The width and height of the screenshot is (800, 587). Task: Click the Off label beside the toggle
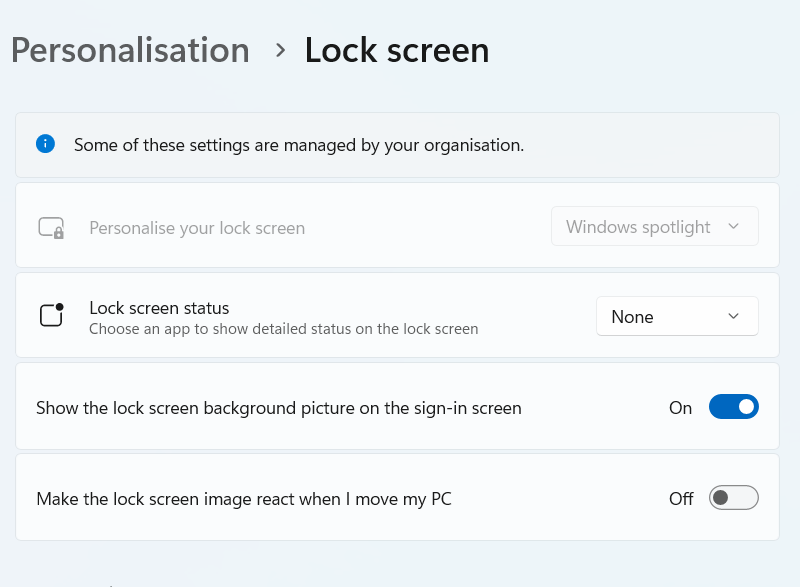tap(681, 498)
